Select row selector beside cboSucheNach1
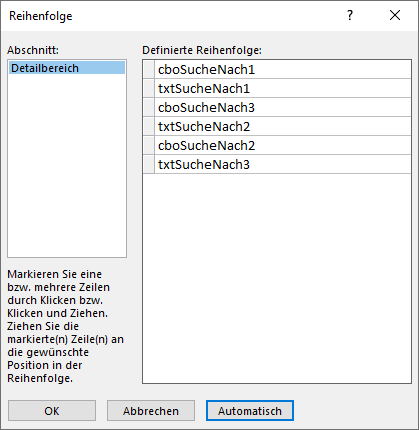 click(x=149, y=70)
